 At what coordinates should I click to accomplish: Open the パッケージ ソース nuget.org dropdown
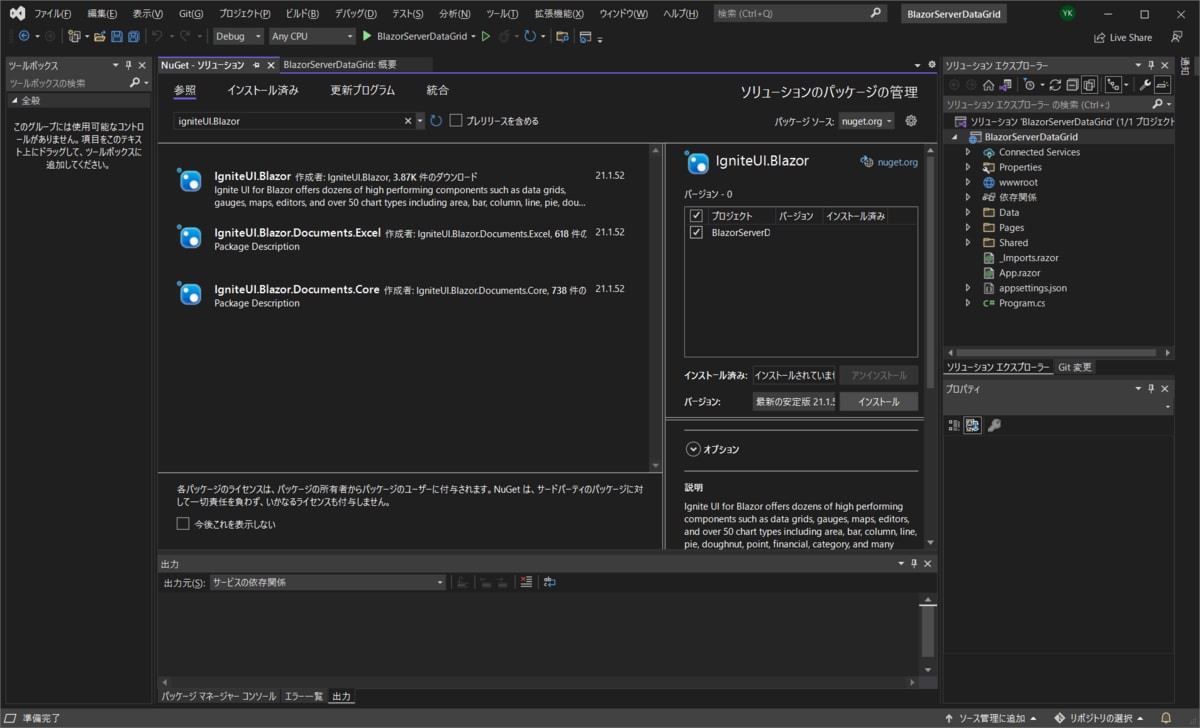pos(866,121)
